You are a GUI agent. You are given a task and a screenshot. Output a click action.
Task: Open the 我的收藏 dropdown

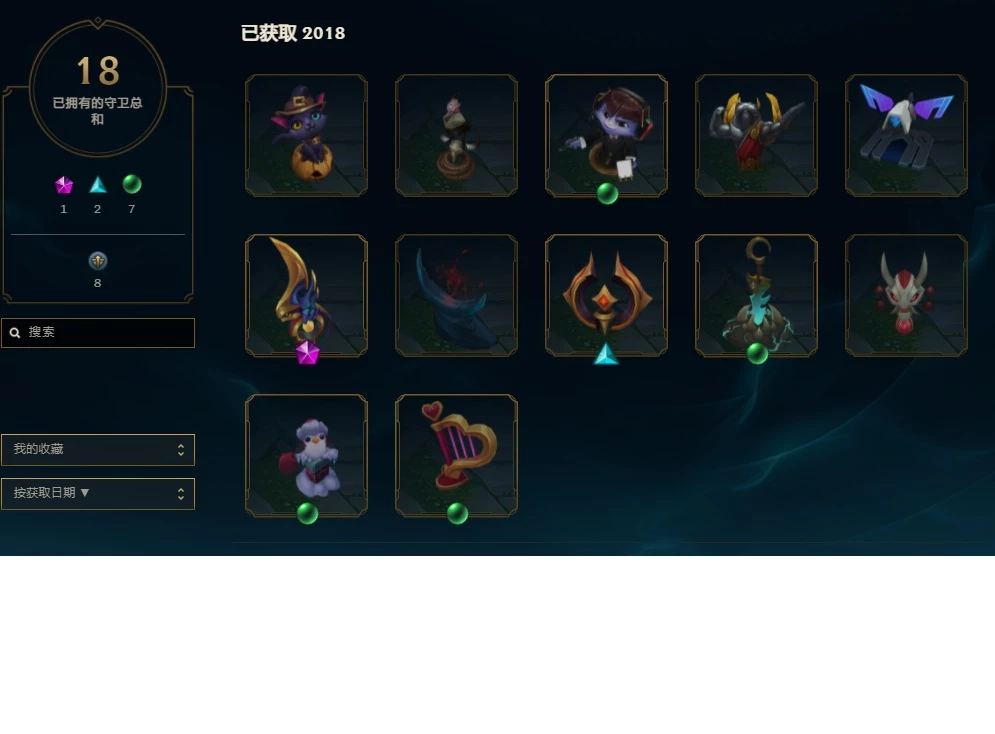coord(98,449)
